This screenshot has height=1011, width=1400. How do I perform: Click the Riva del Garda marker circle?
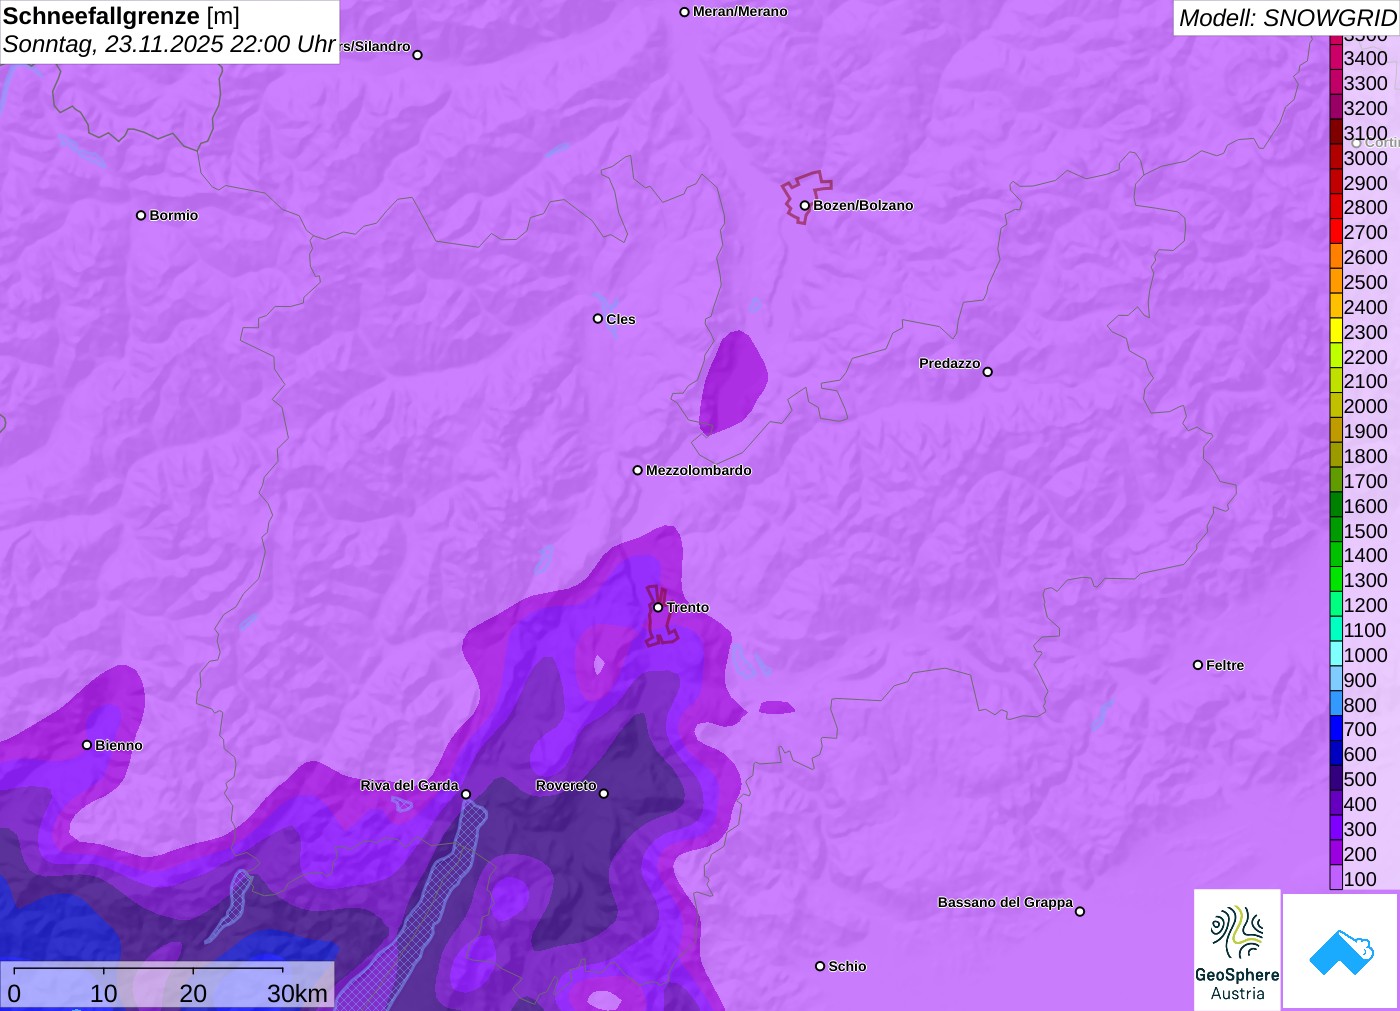pos(466,794)
